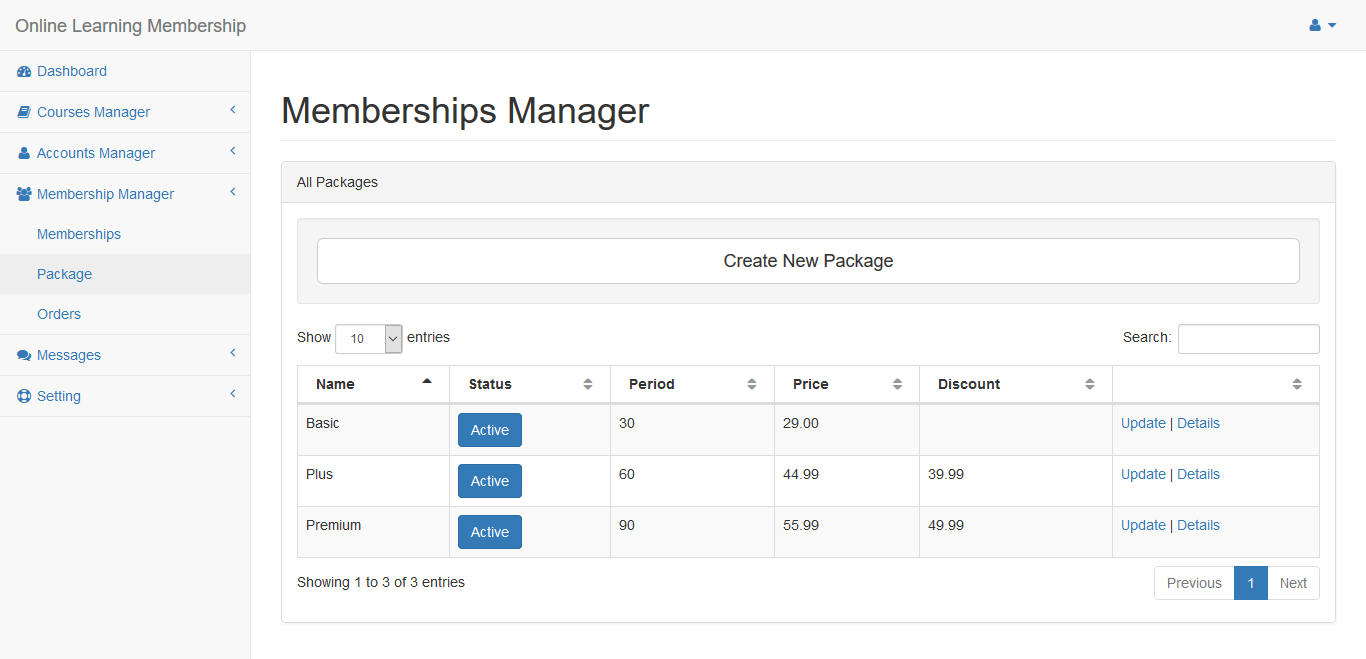
Task: Open the user profile menu icon
Action: pos(1322,26)
